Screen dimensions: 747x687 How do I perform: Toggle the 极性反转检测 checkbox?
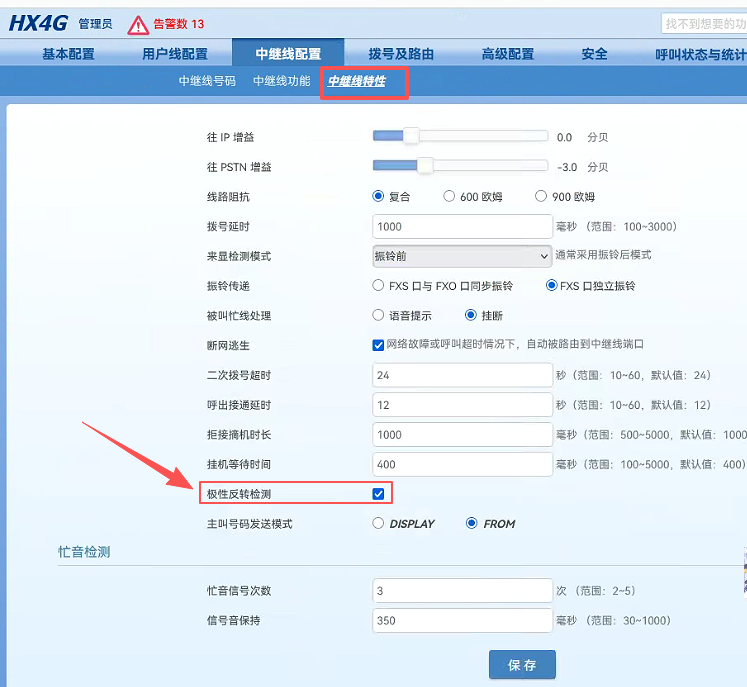coord(378,494)
